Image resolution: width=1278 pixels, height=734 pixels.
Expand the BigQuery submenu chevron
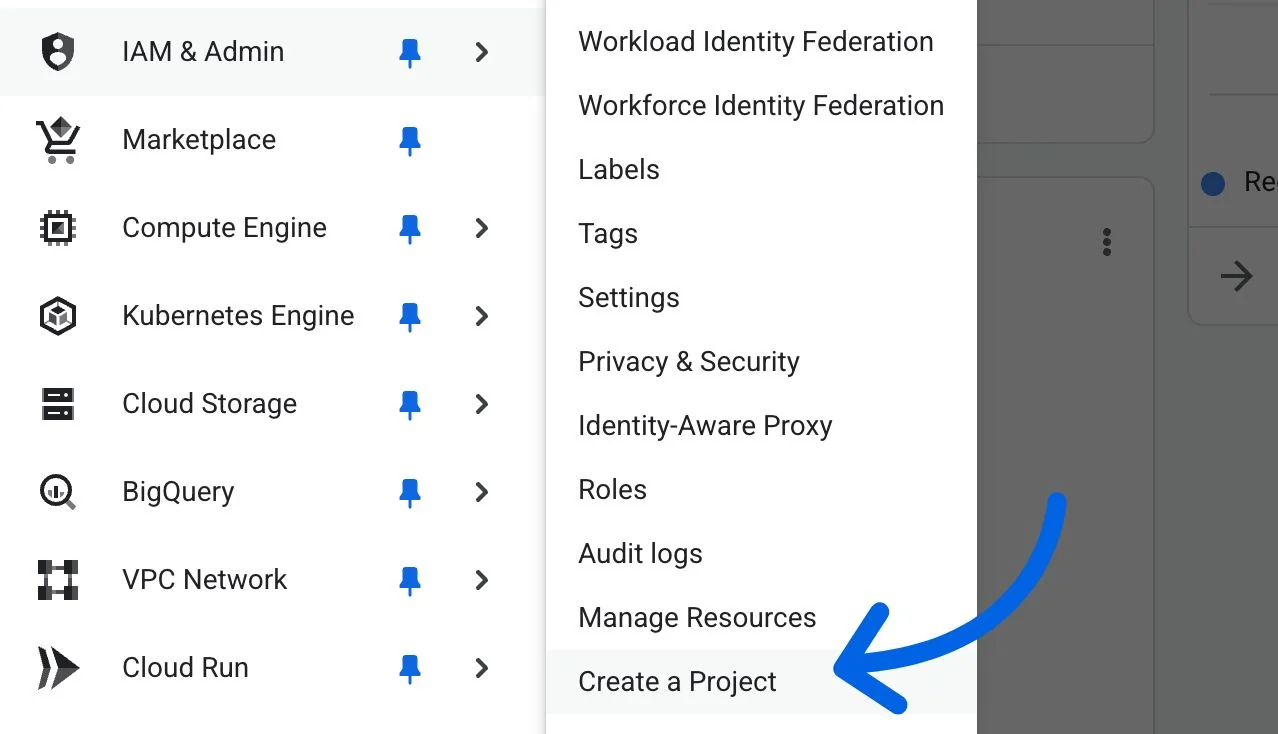(x=482, y=492)
